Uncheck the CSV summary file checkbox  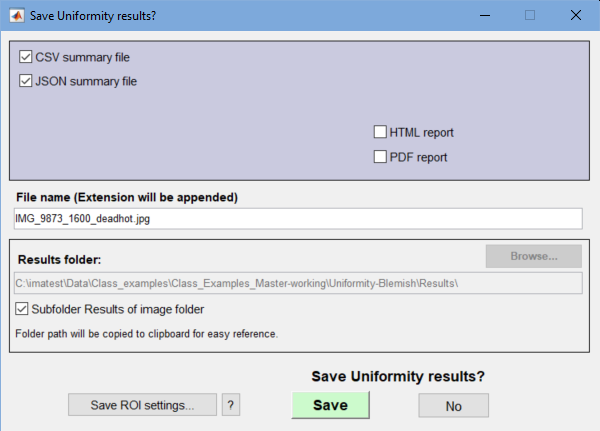(26, 57)
